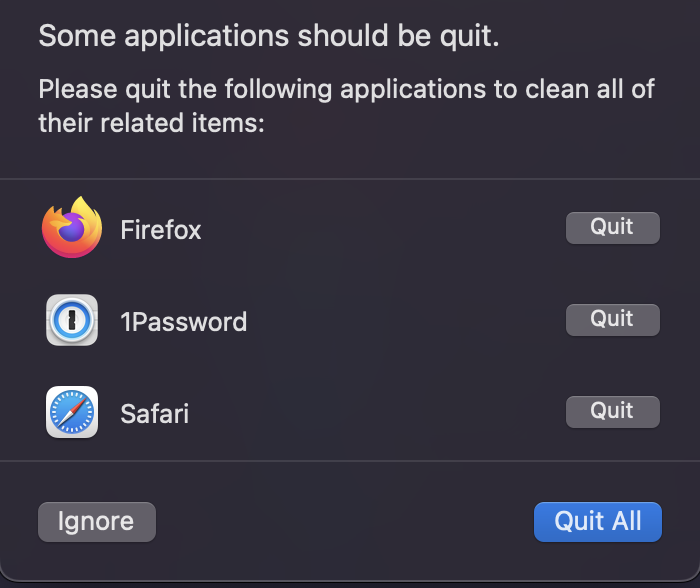Quit the Firefox application

click(x=612, y=227)
